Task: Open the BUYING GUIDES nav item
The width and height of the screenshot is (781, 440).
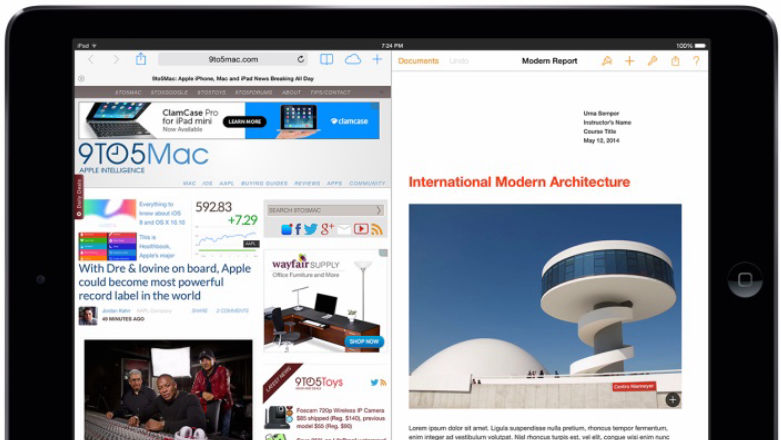Action: pos(264,184)
